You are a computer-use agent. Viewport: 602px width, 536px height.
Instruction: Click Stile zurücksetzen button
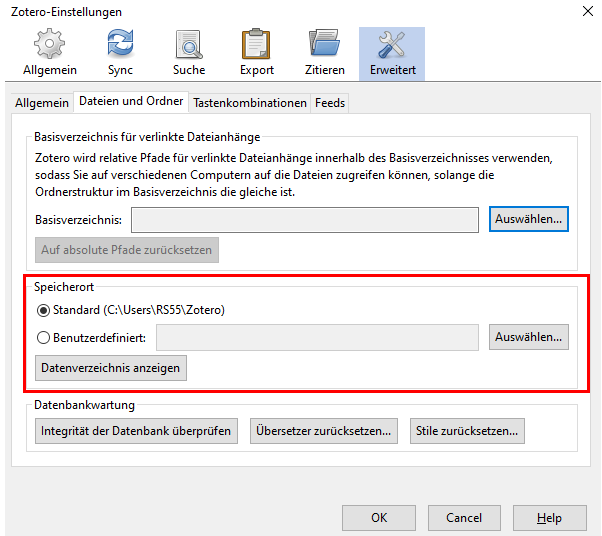pos(467,431)
